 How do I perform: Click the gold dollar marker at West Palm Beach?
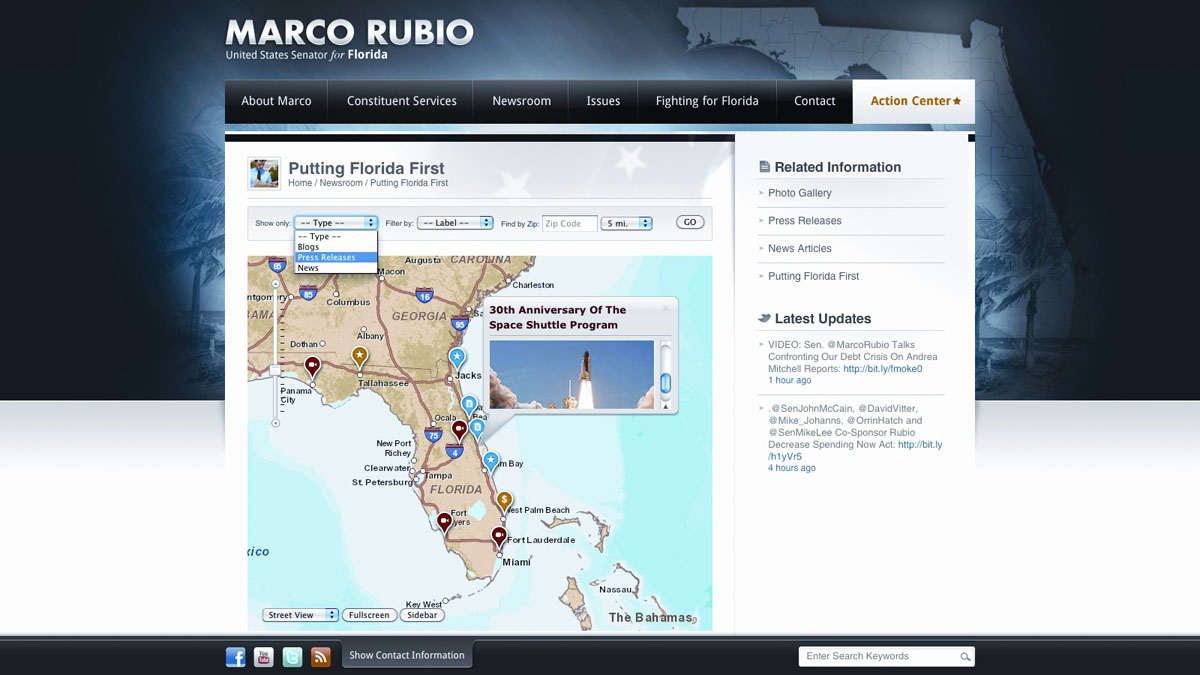click(505, 500)
